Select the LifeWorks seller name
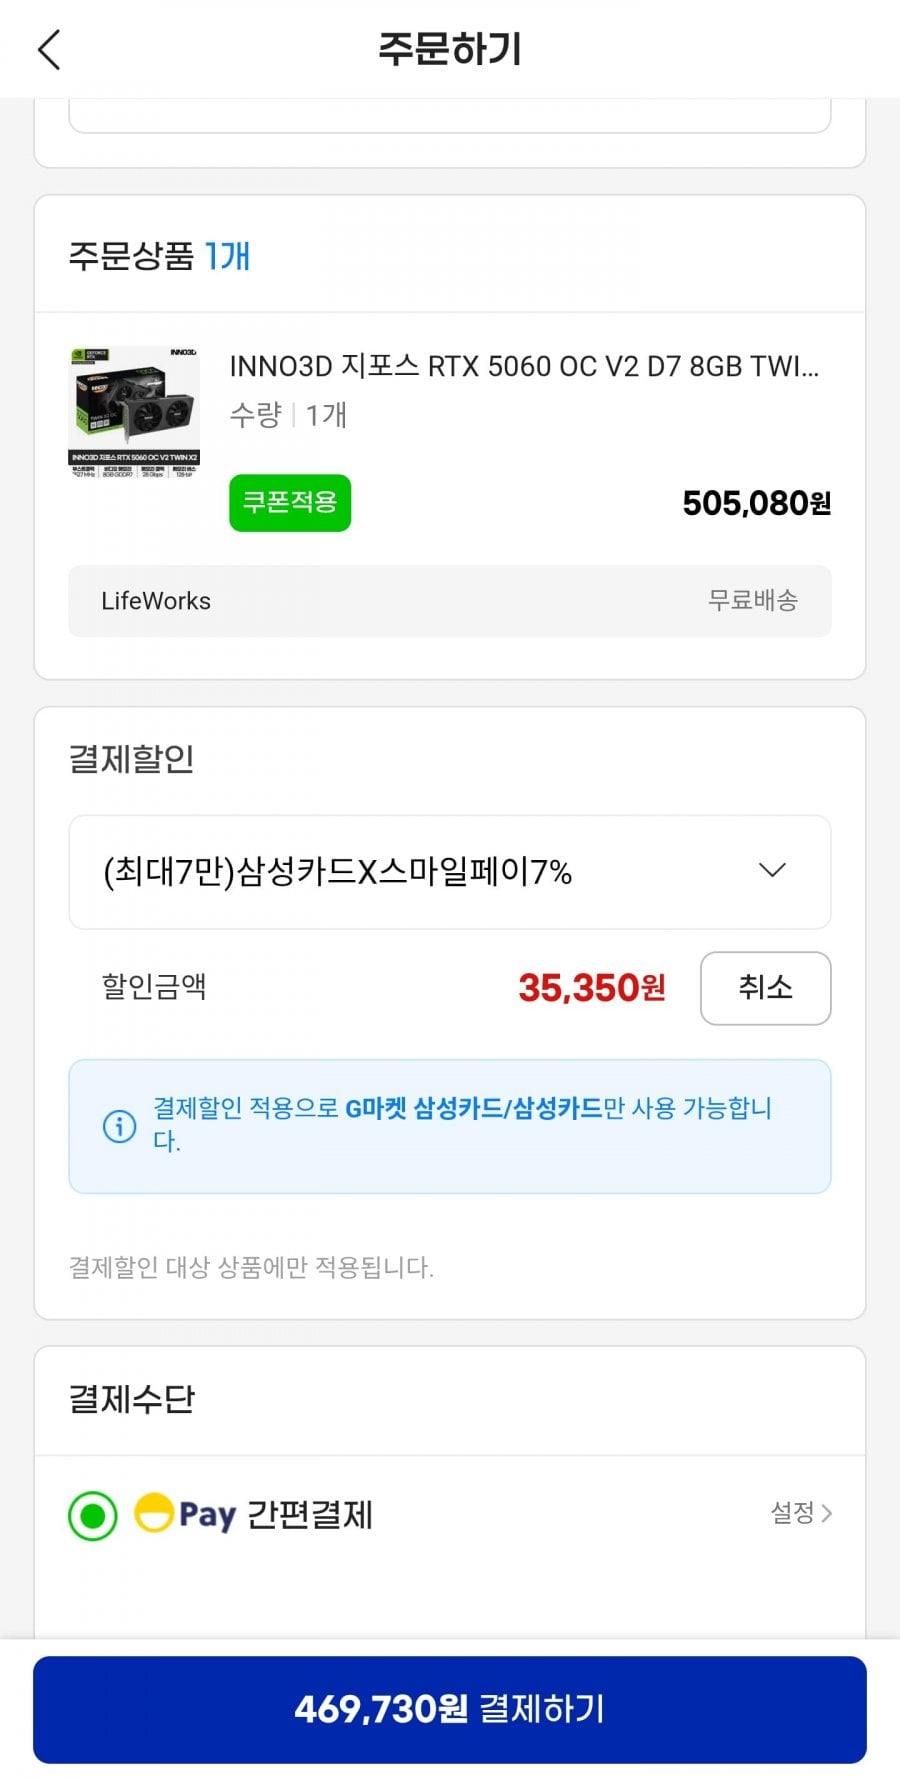The width and height of the screenshot is (900, 1780). (156, 601)
